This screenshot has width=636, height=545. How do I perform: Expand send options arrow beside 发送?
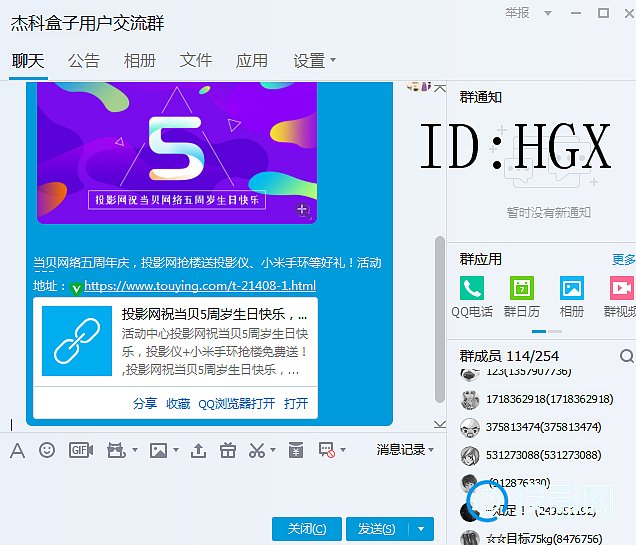tap(421, 529)
